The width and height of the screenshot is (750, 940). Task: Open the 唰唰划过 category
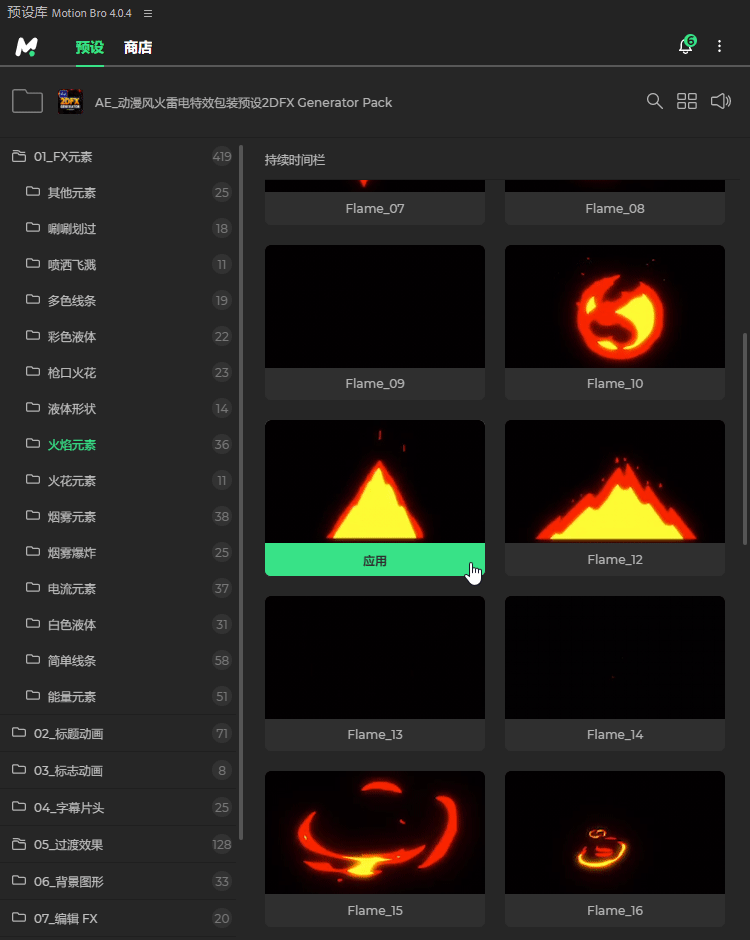(120, 228)
